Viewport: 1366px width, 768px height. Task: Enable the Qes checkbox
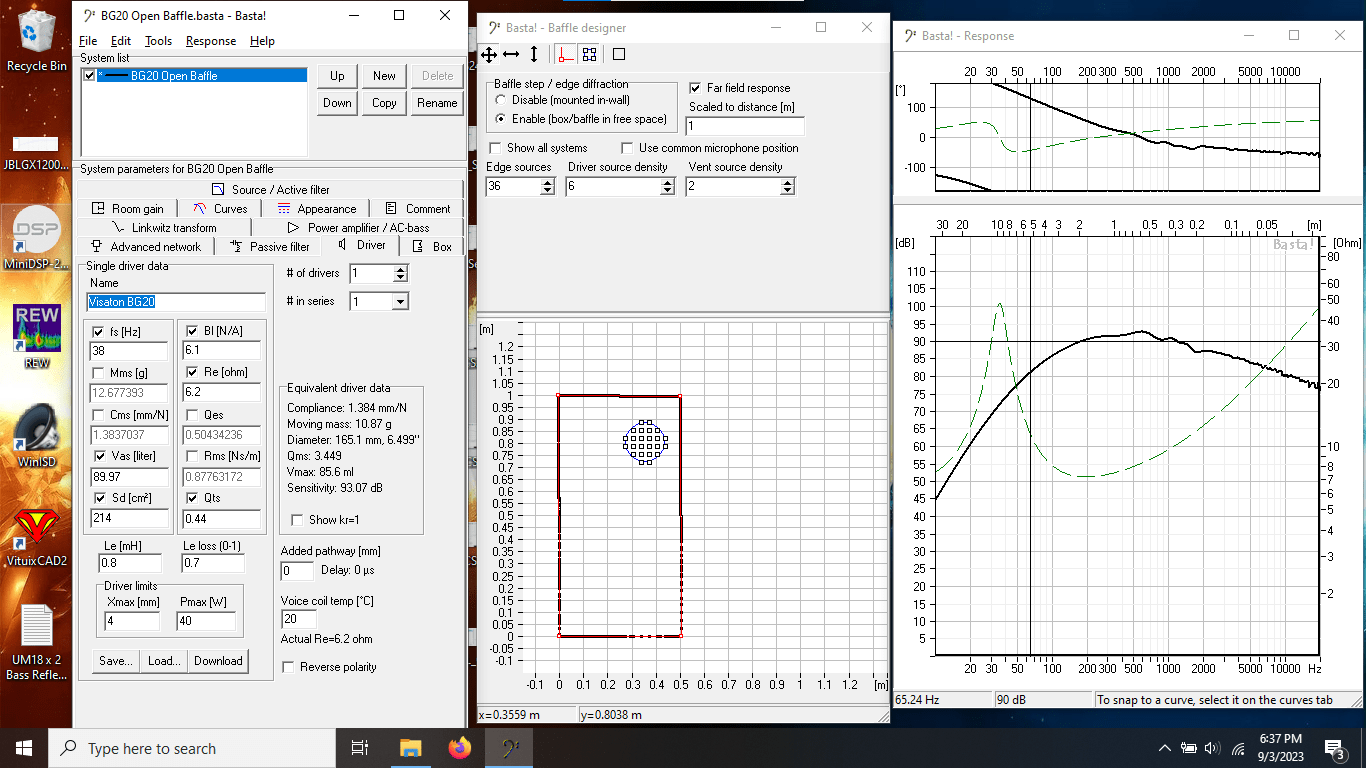(x=192, y=415)
